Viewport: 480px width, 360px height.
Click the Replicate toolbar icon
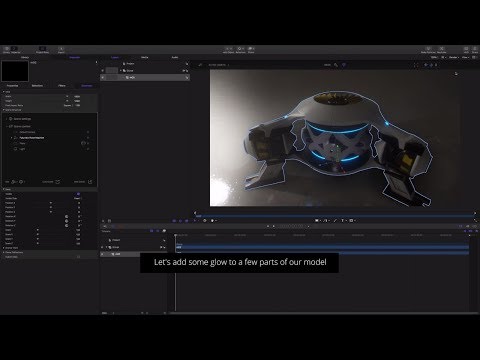tap(442, 50)
